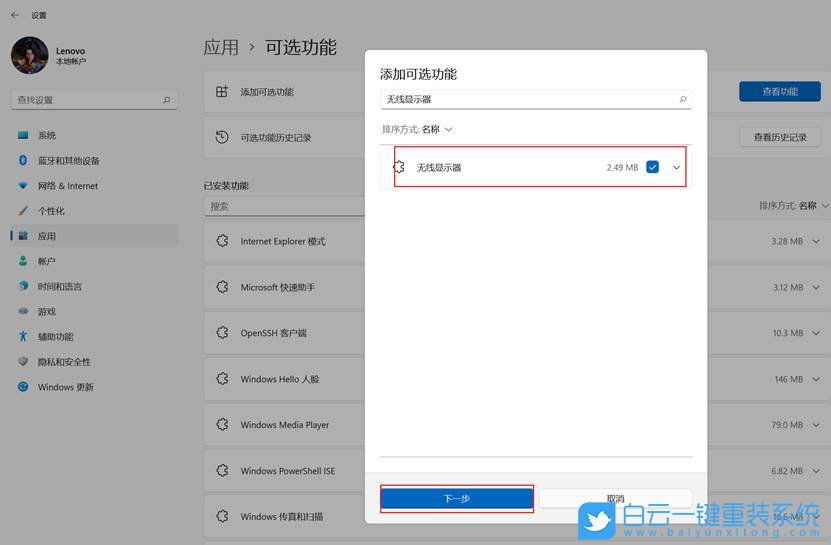Uncheck the 无线显示器 checkbox
Screen dimensions: 831x545
click(652, 167)
